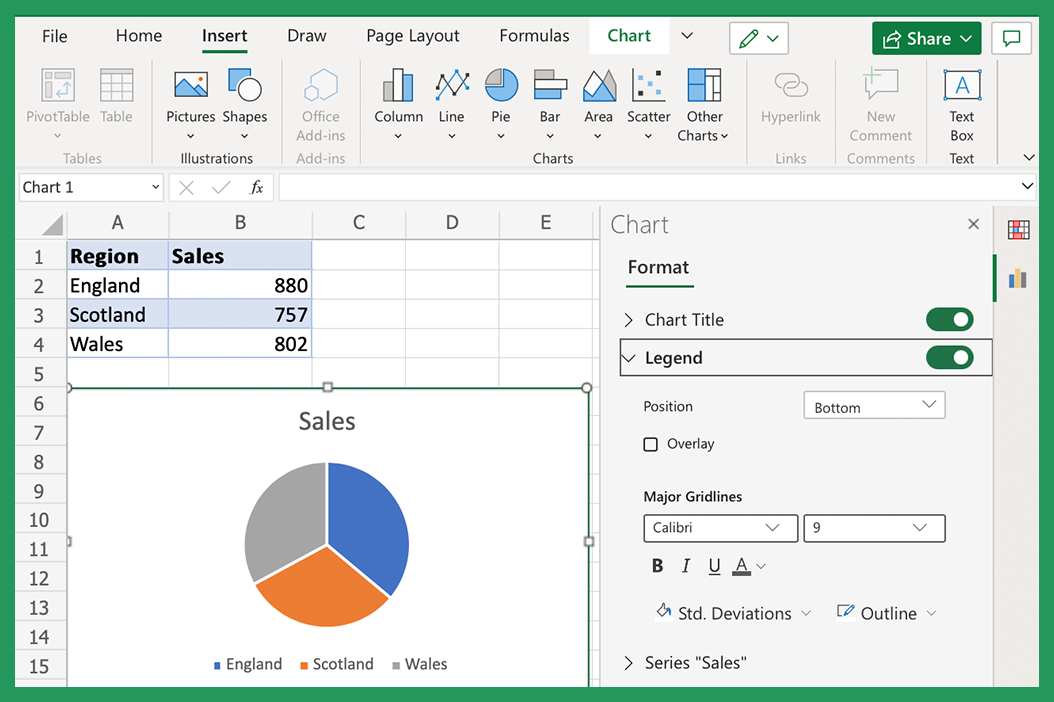Viewport: 1054px width, 702px height.
Task: Check the Overlay checkbox
Action: 651,444
